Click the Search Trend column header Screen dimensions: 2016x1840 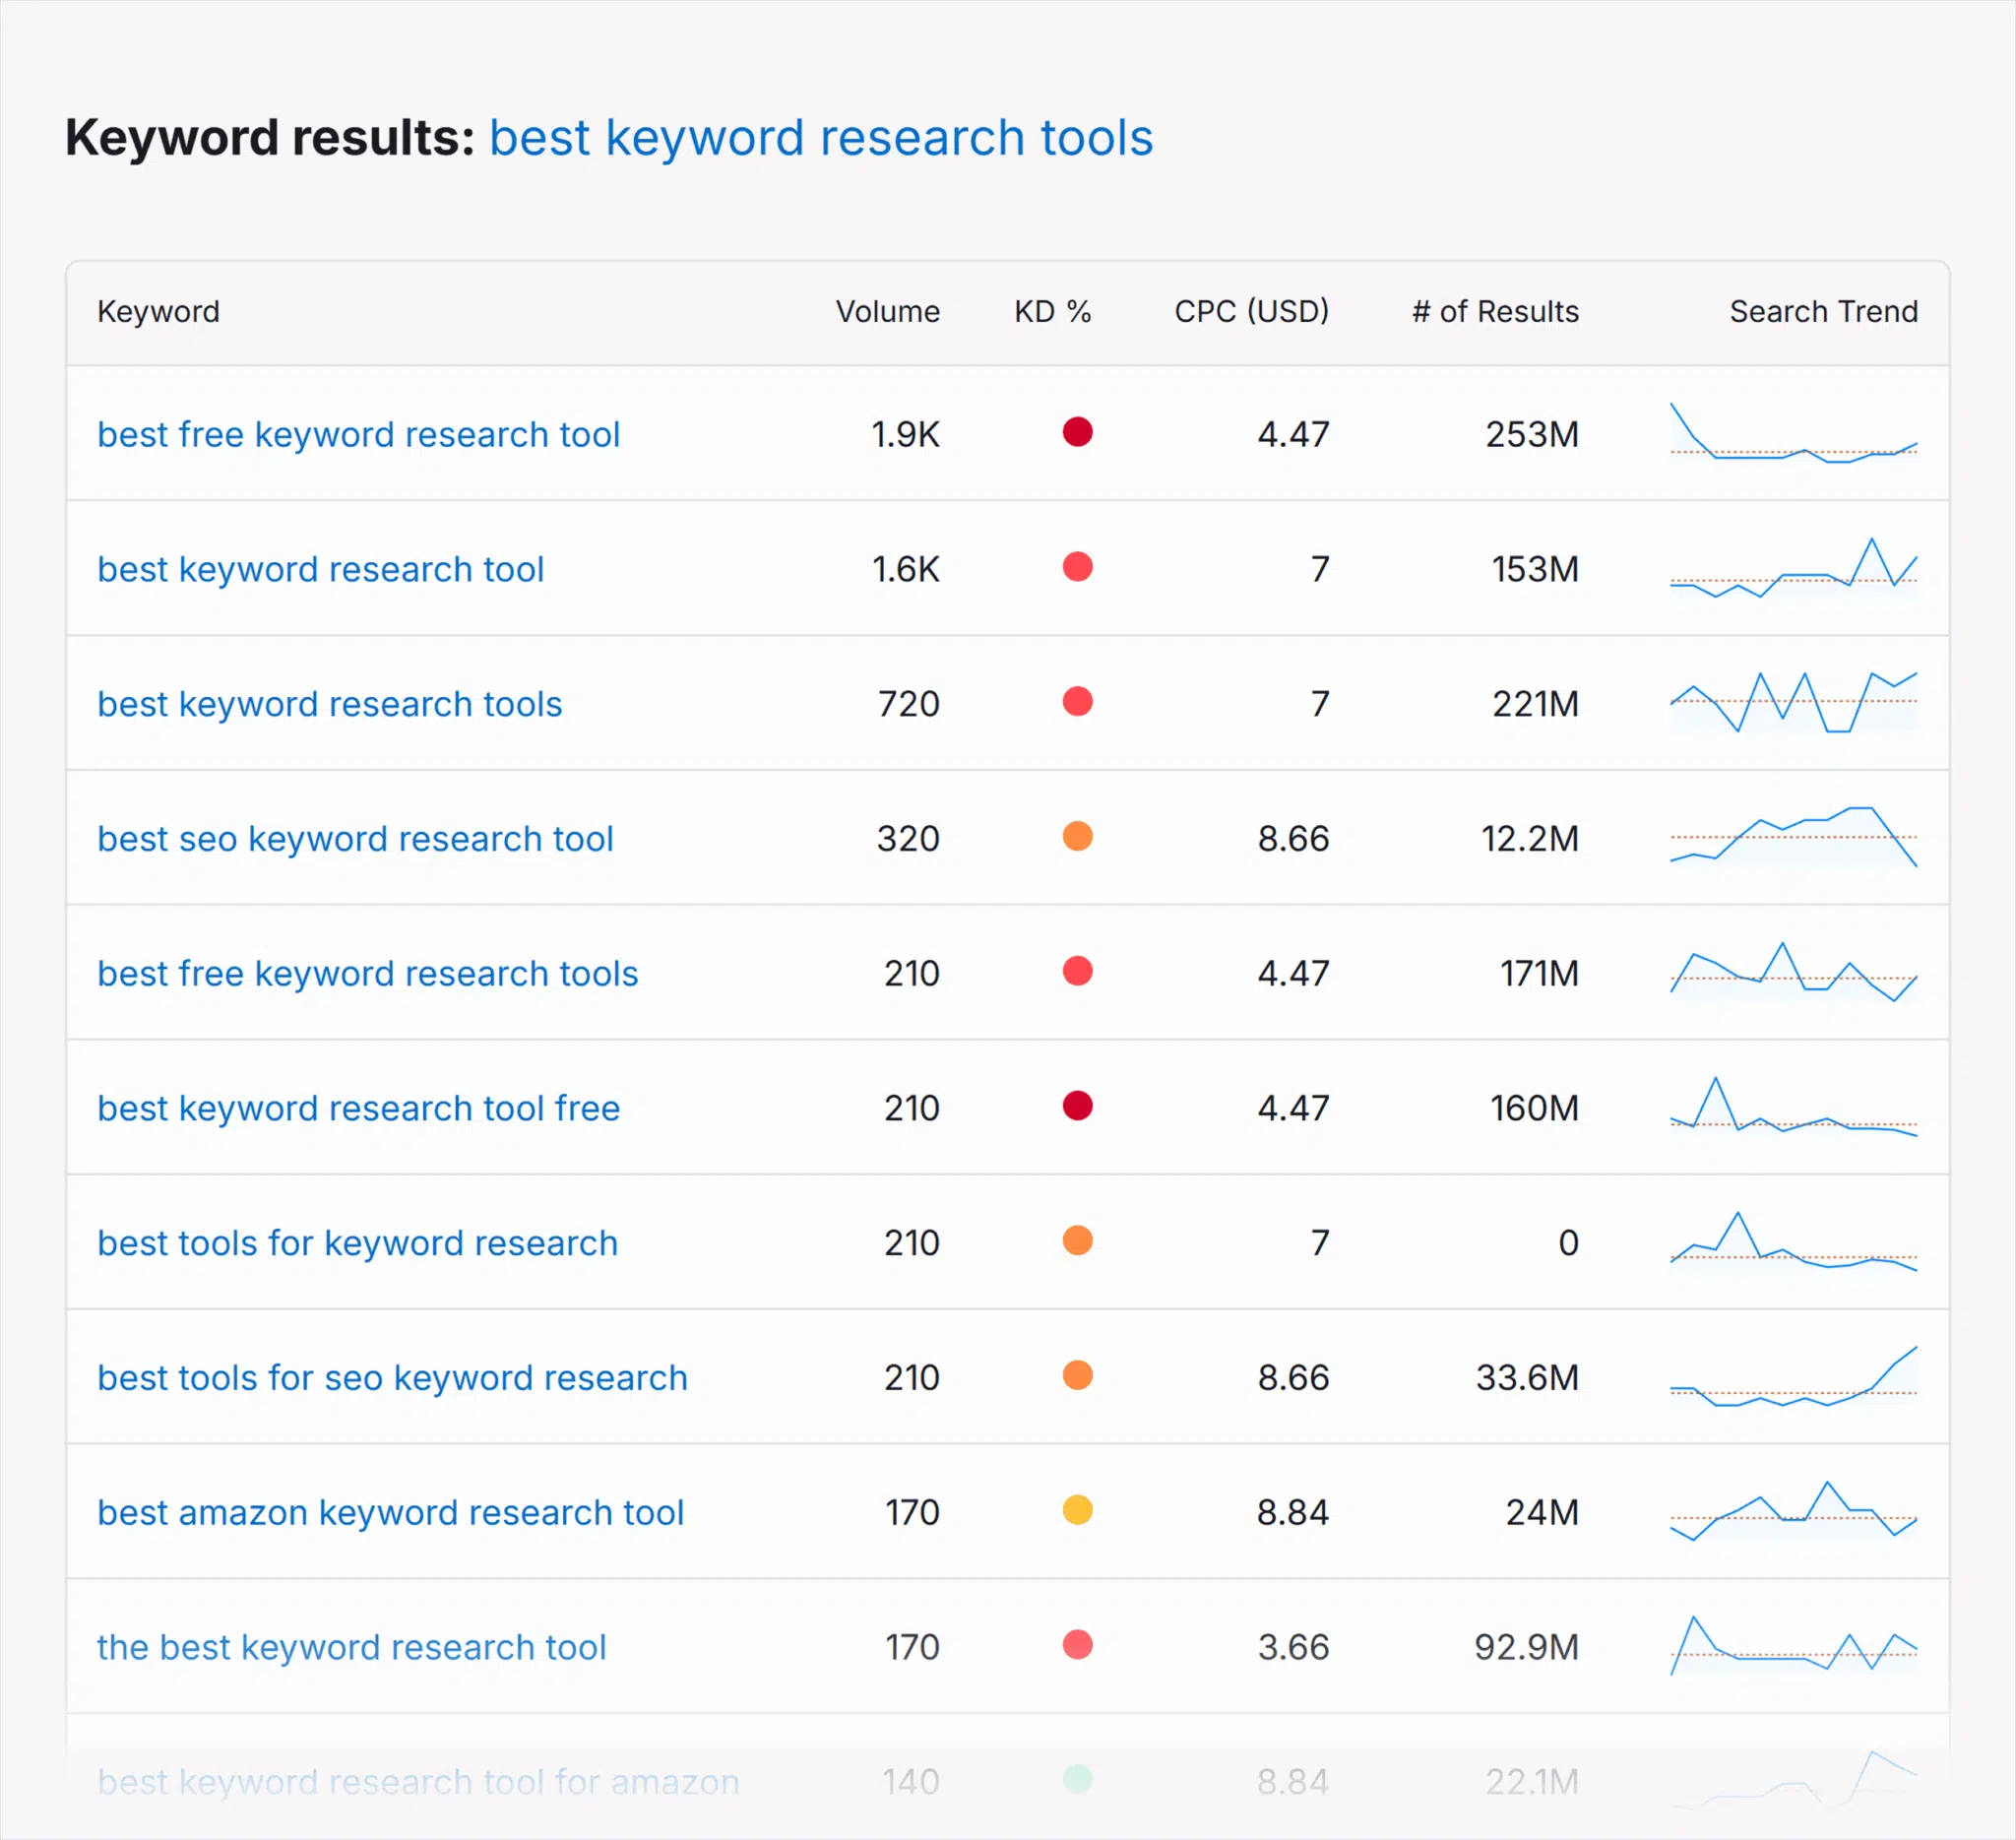pos(1824,312)
